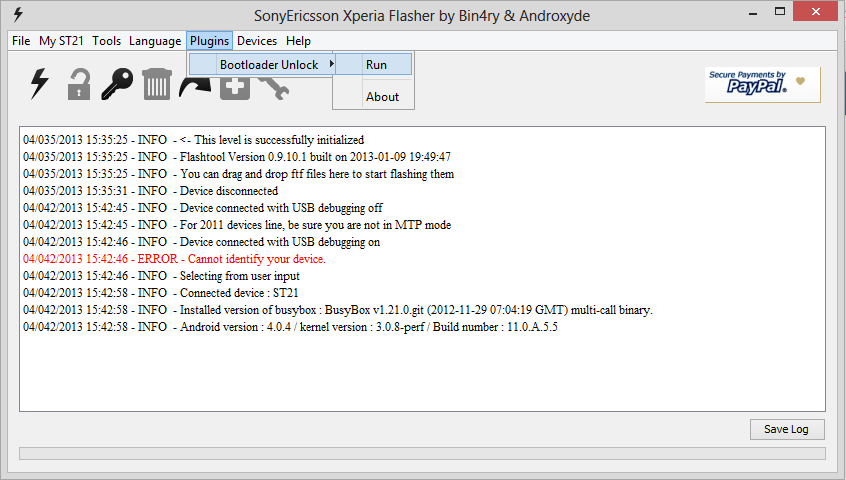Choose About in the Bootloader Unlock submenu
The image size is (846, 480).
382,97
